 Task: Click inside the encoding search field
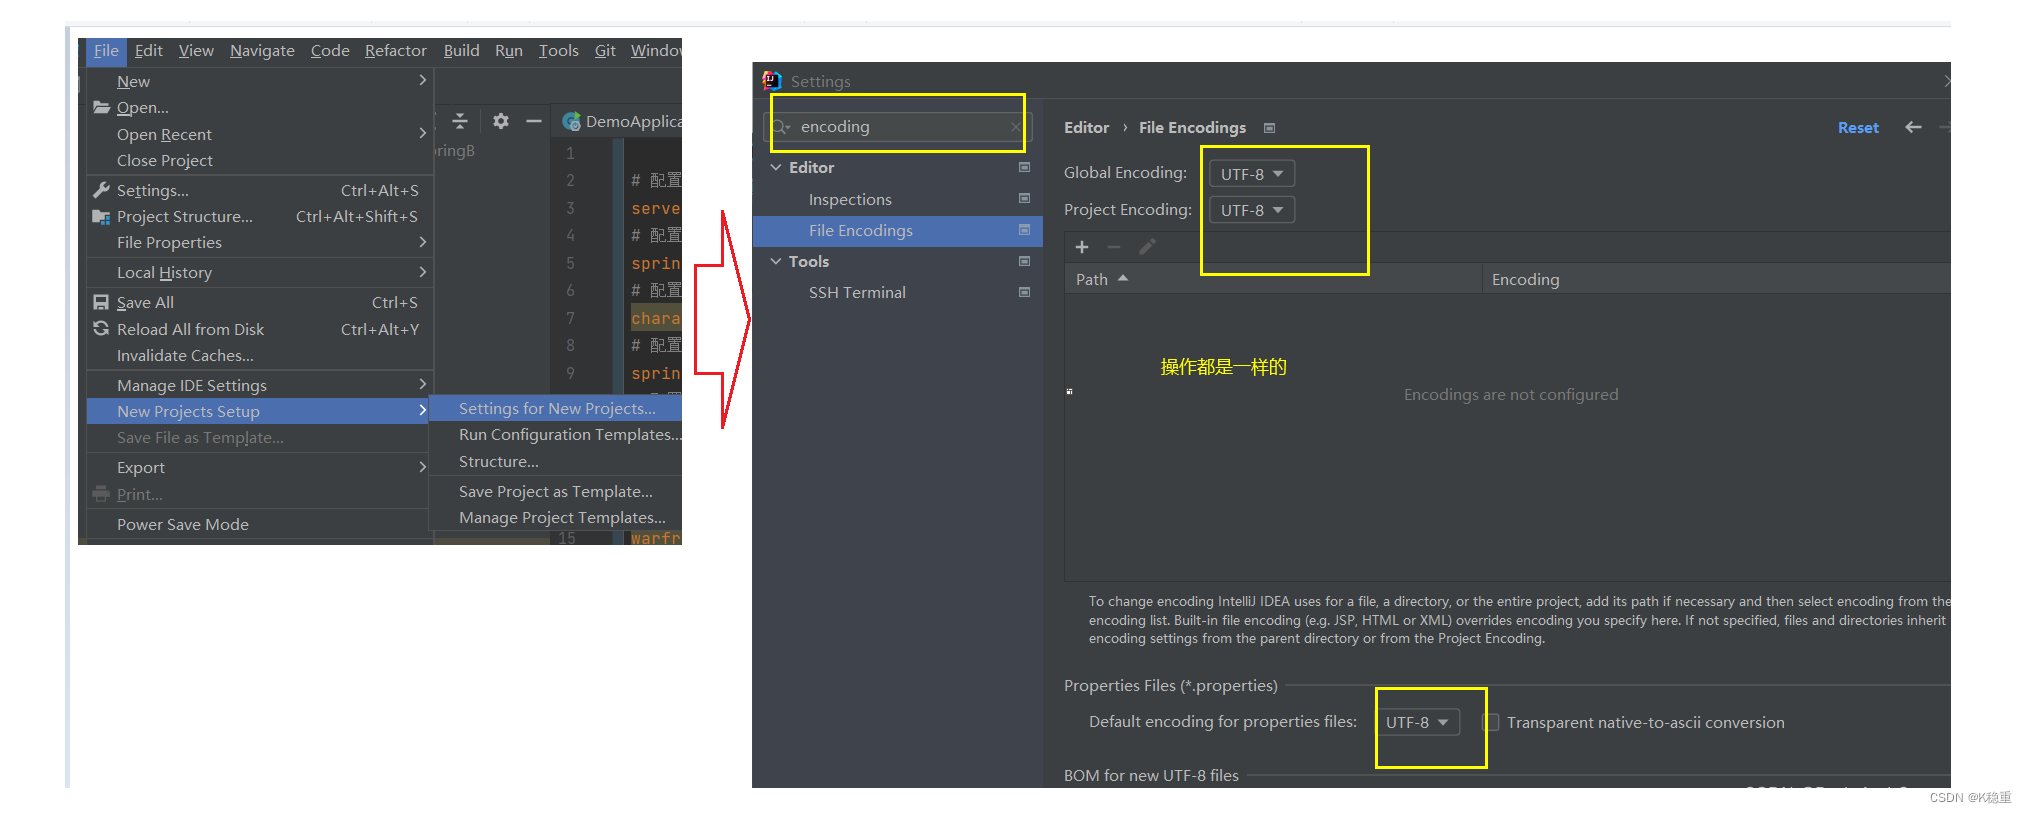point(900,127)
